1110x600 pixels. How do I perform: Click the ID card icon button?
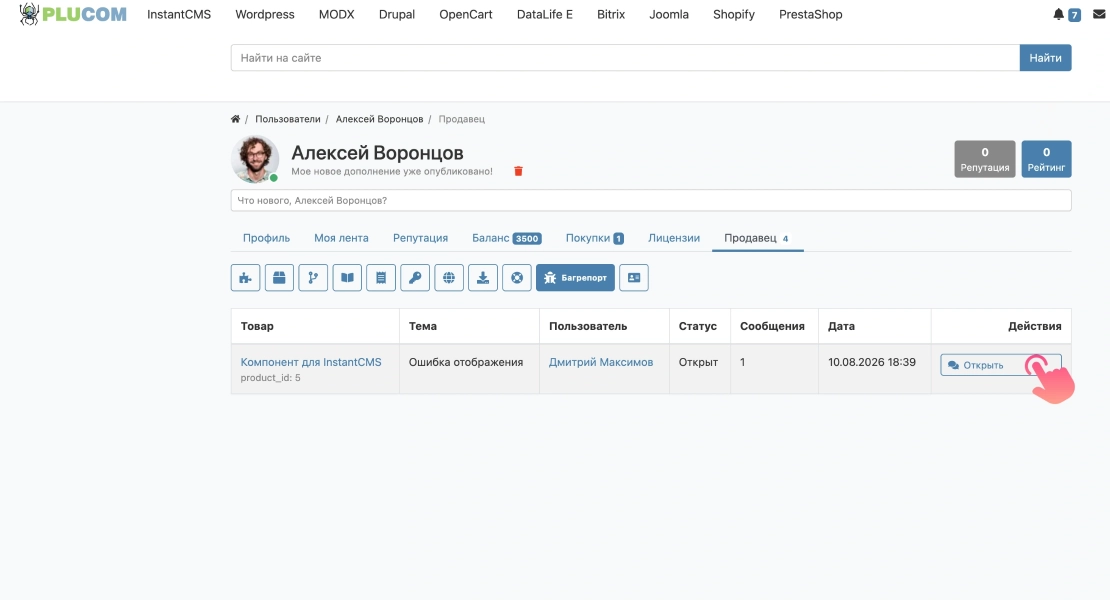(x=634, y=277)
